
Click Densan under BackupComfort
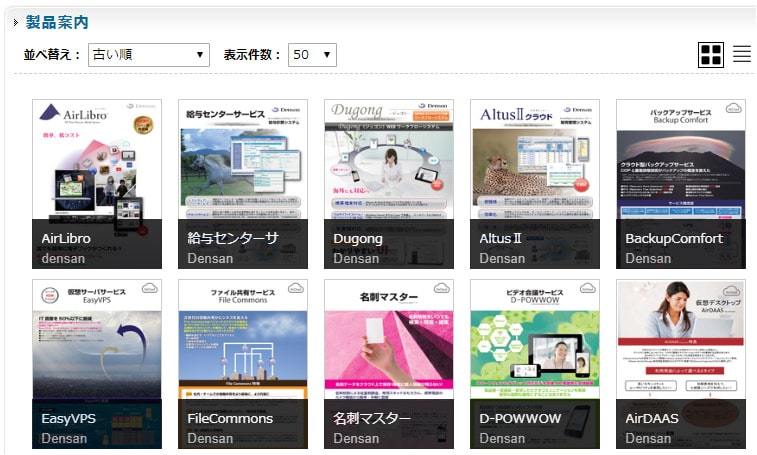point(648,258)
